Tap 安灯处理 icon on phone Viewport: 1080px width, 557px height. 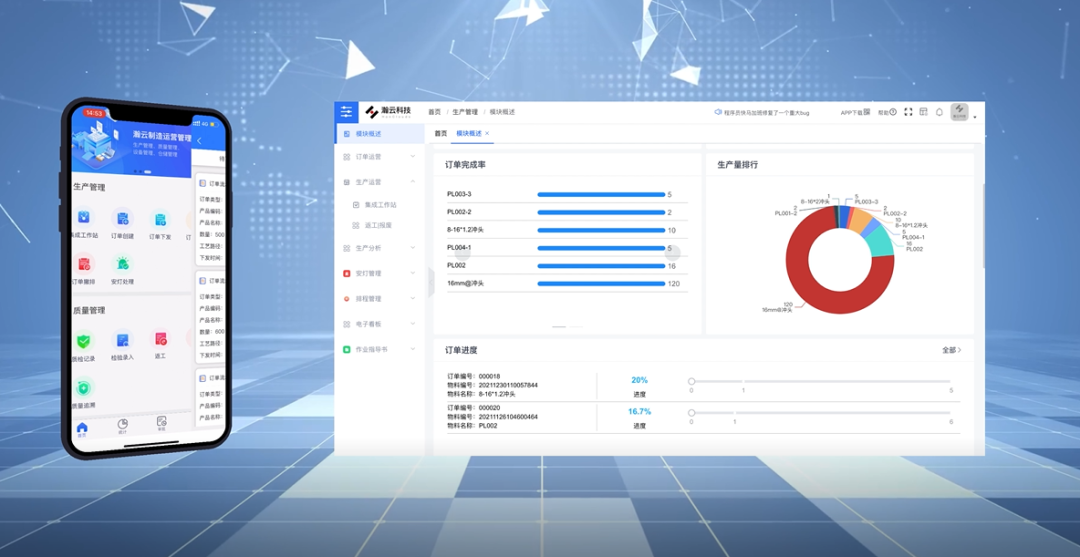point(122,265)
